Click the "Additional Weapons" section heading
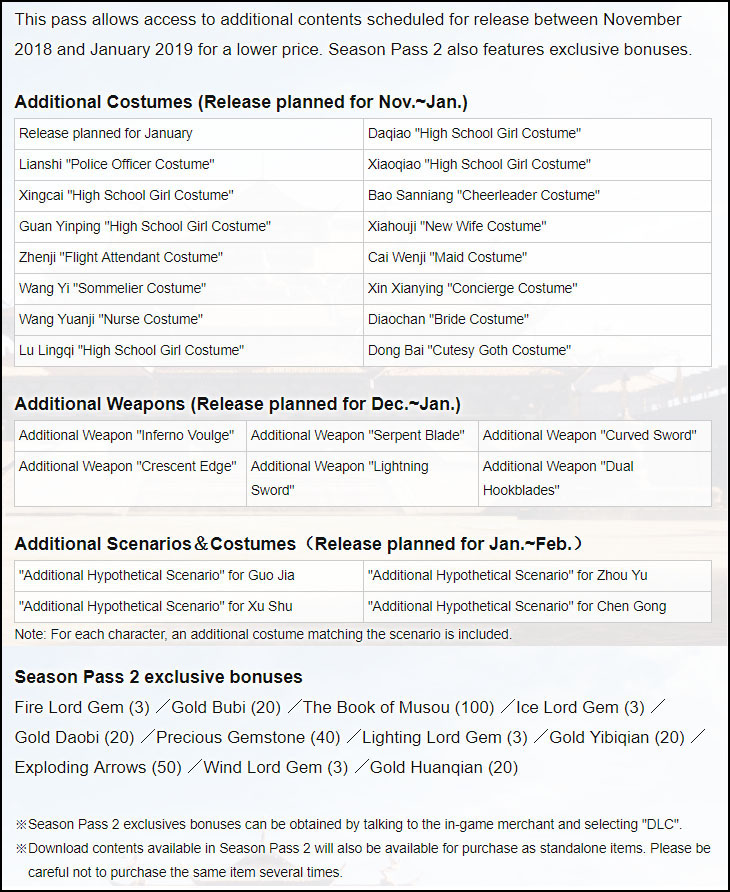Image resolution: width=730 pixels, height=892 pixels. (x=237, y=404)
